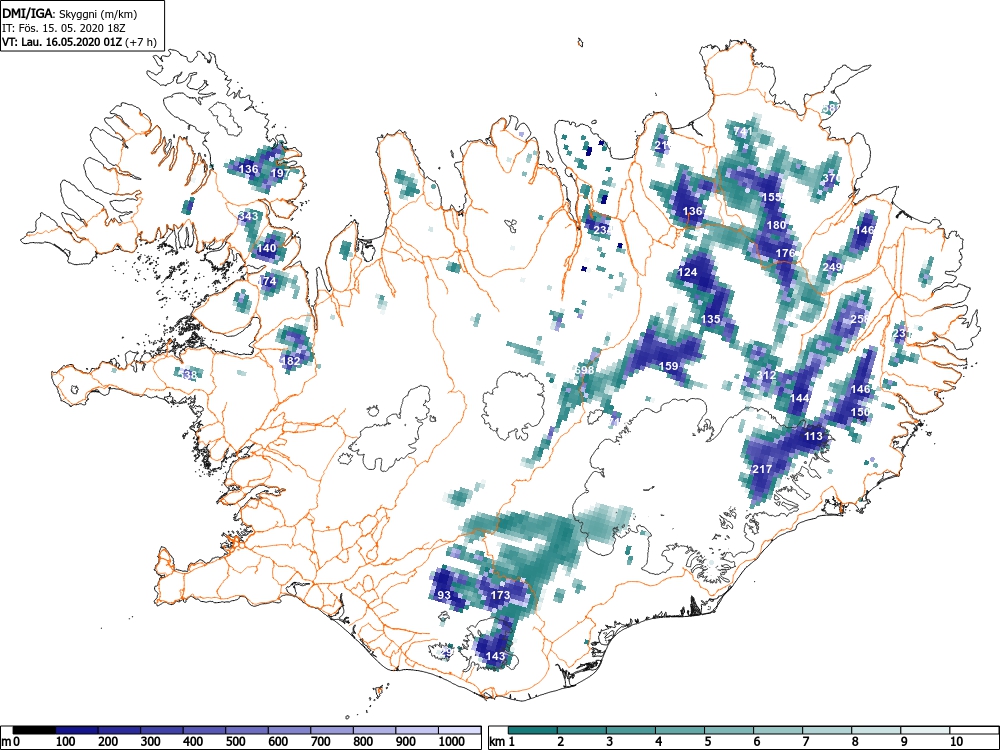The width and height of the screenshot is (1000, 750).
Task: Click the visibility value 144
Action: pyautogui.click(x=800, y=399)
